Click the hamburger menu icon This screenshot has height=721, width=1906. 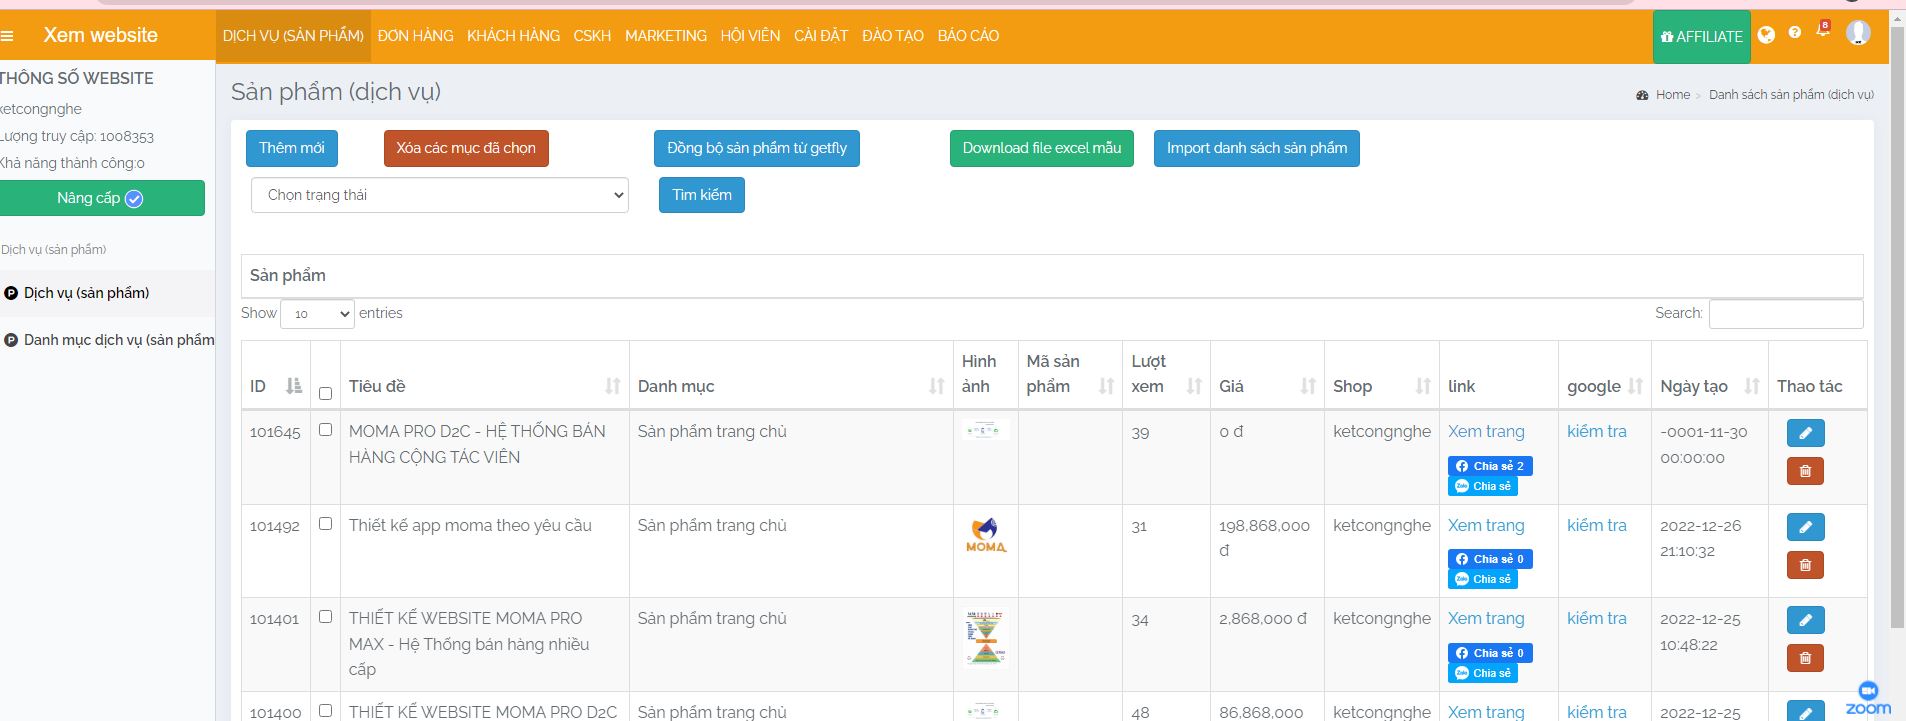[x=7, y=36]
